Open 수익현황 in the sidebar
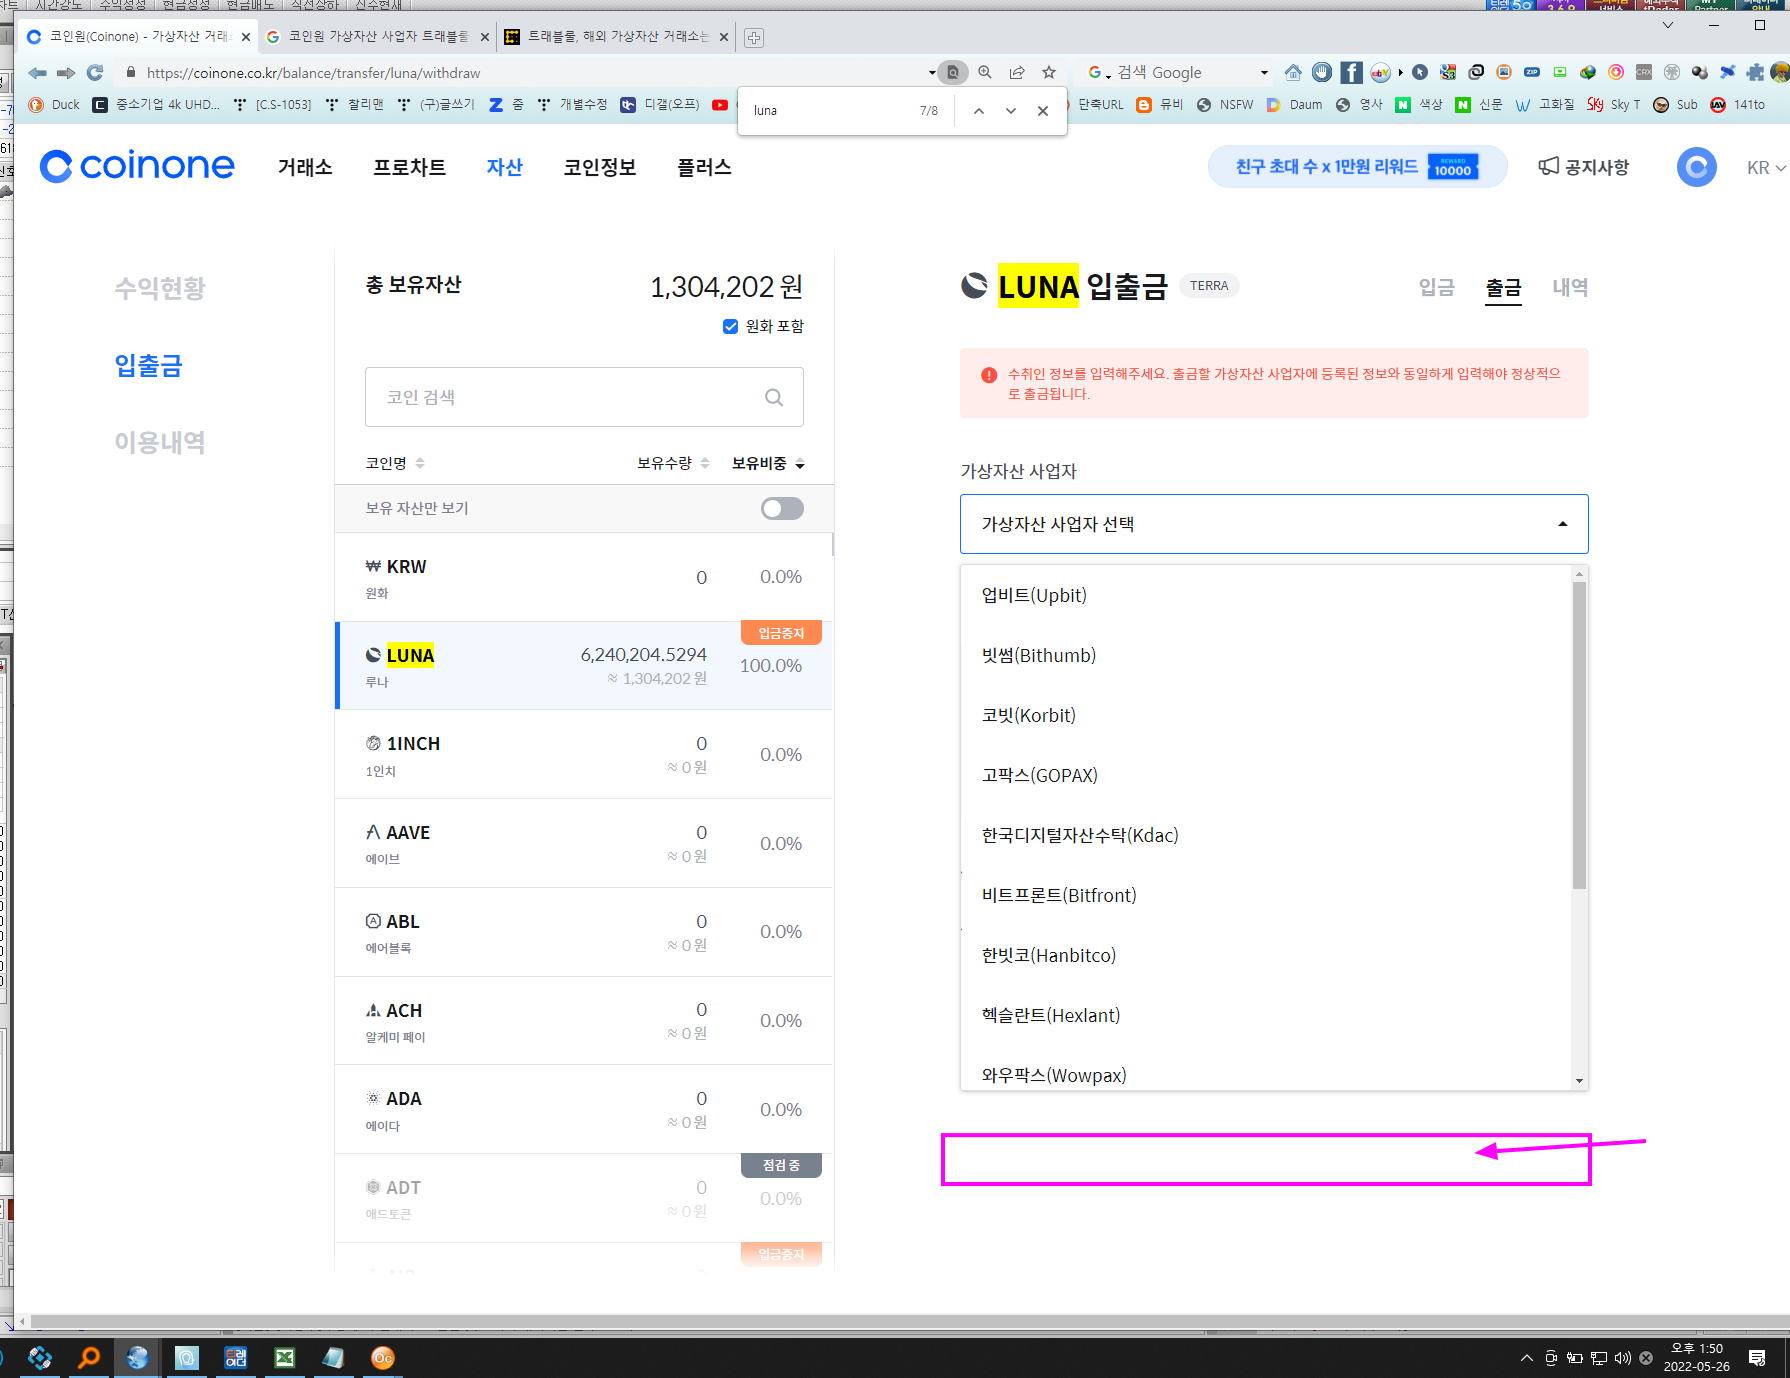This screenshot has height=1378, width=1790. (x=160, y=288)
